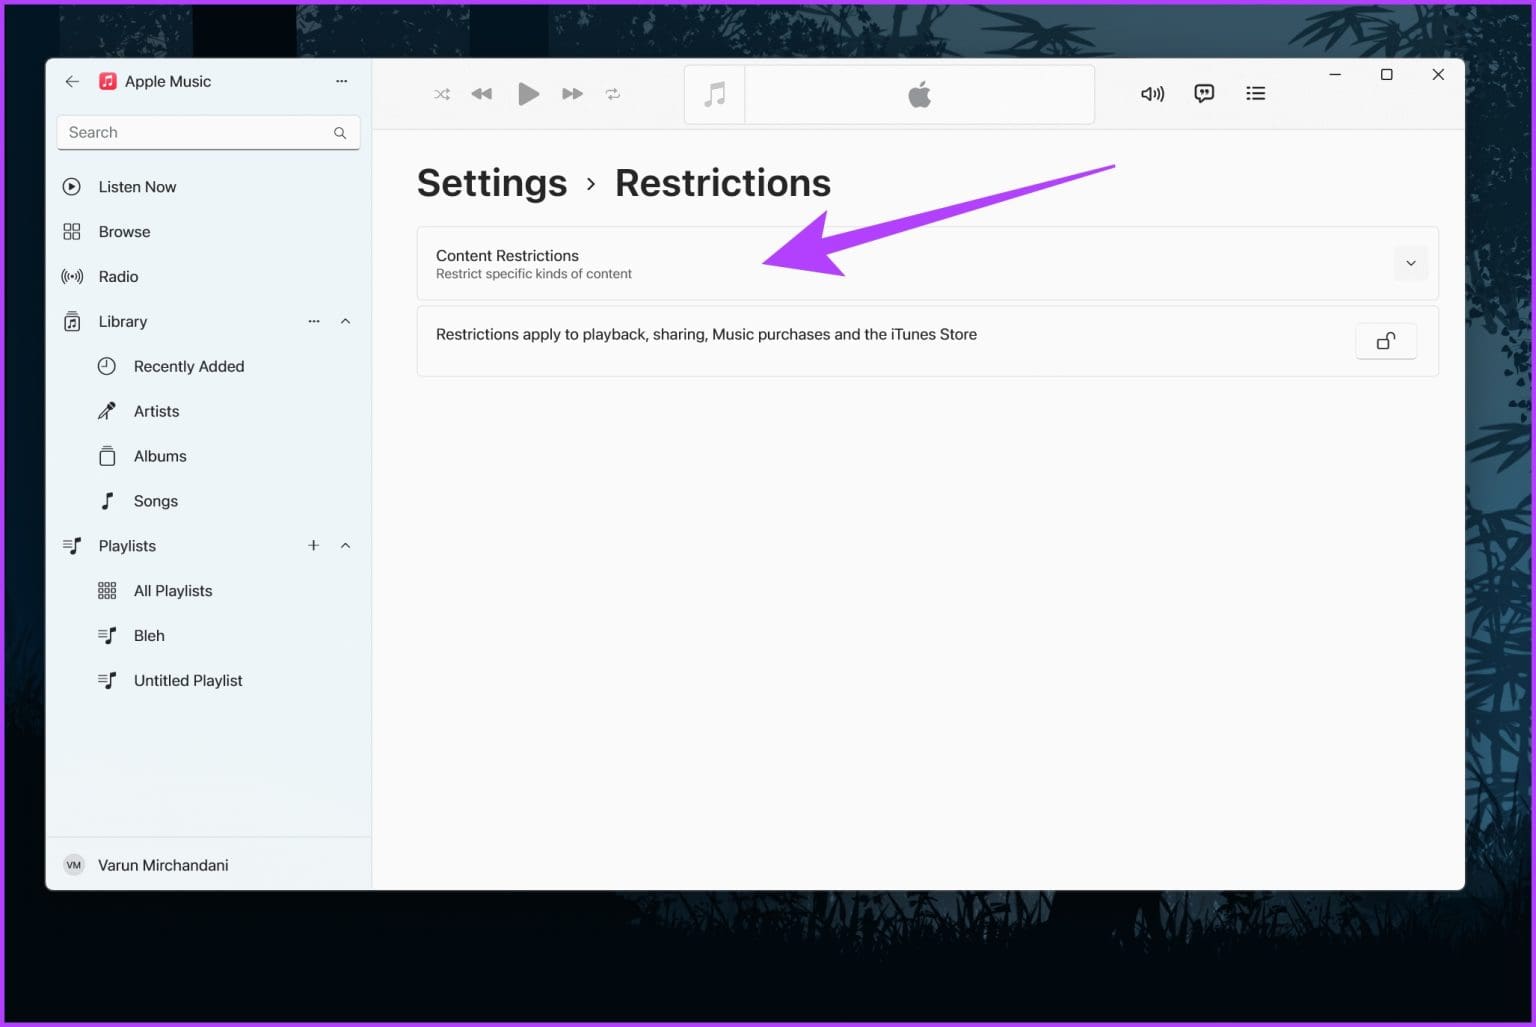Switch to the MiniPlayer view

714,94
